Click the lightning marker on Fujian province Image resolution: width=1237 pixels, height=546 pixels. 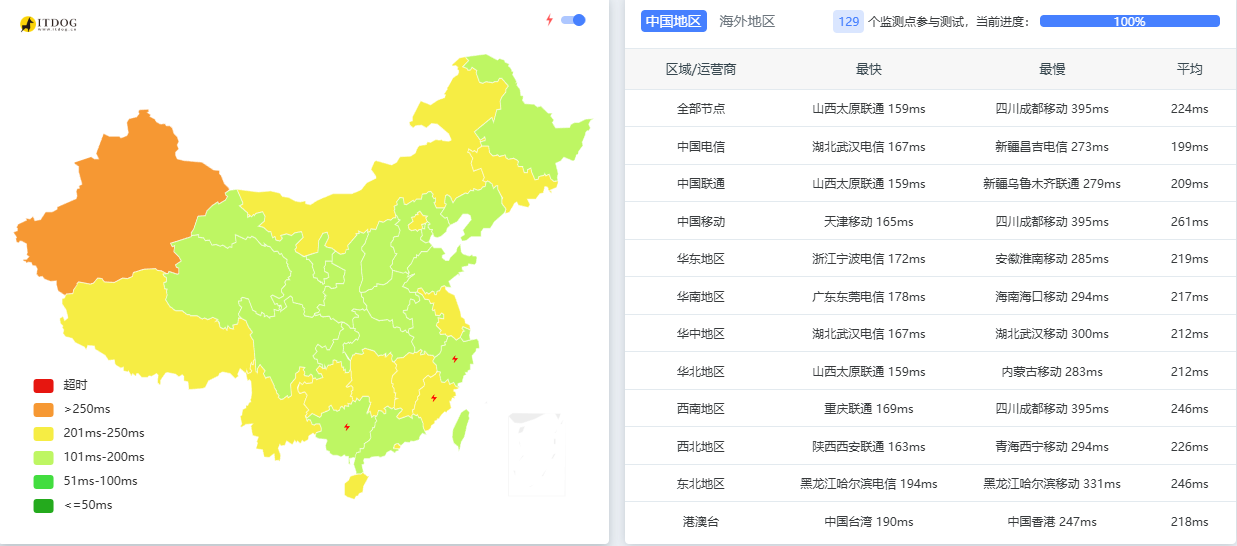click(434, 398)
